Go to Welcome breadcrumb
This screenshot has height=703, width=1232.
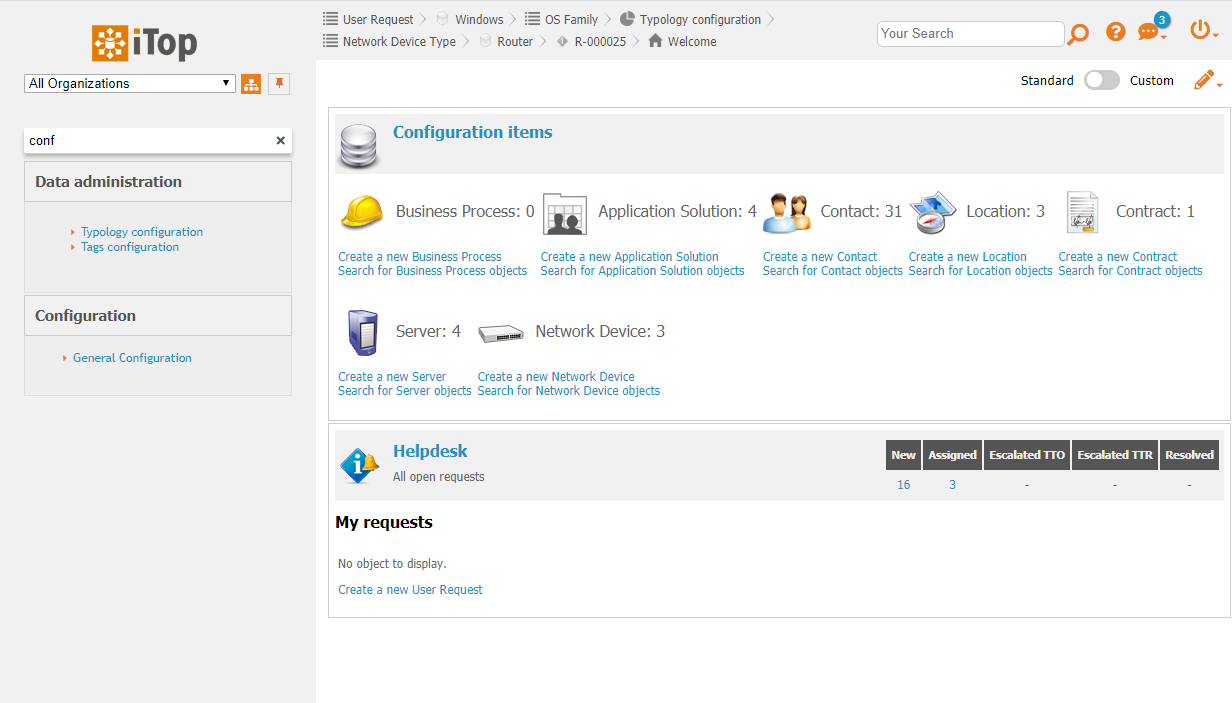tap(692, 42)
